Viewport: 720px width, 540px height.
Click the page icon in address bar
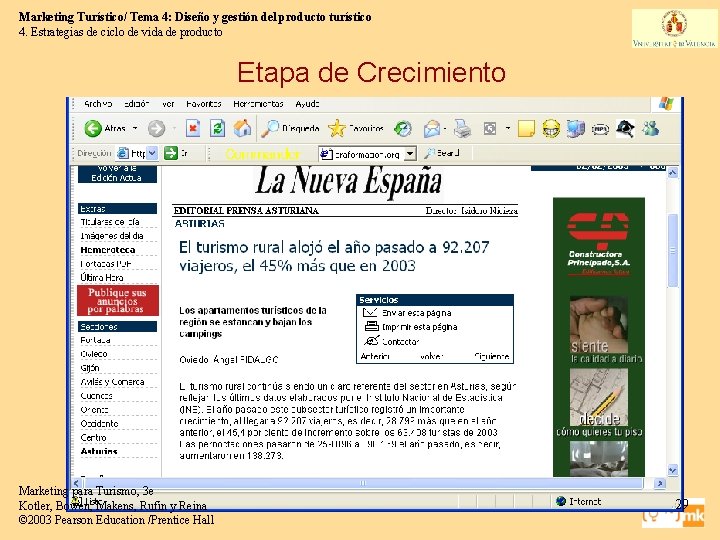pyautogui.click(x=123, y=153)
